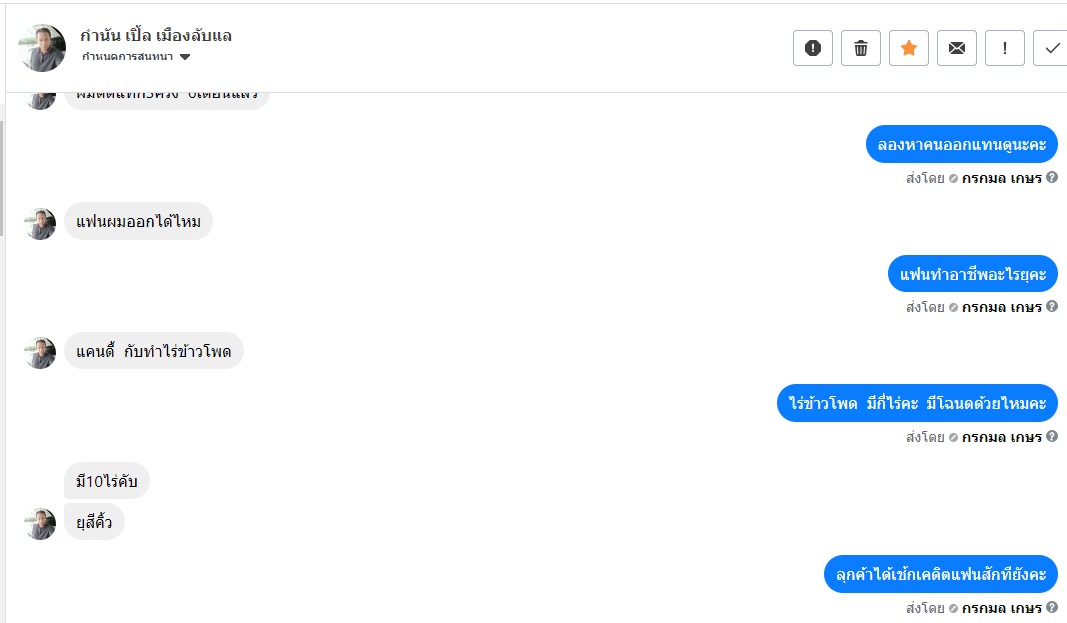Open sender กรกมล เกษร under 'แฟนทำอาชีพอะไรคะ'
1067x623 pixels.
pos(1001,307)
